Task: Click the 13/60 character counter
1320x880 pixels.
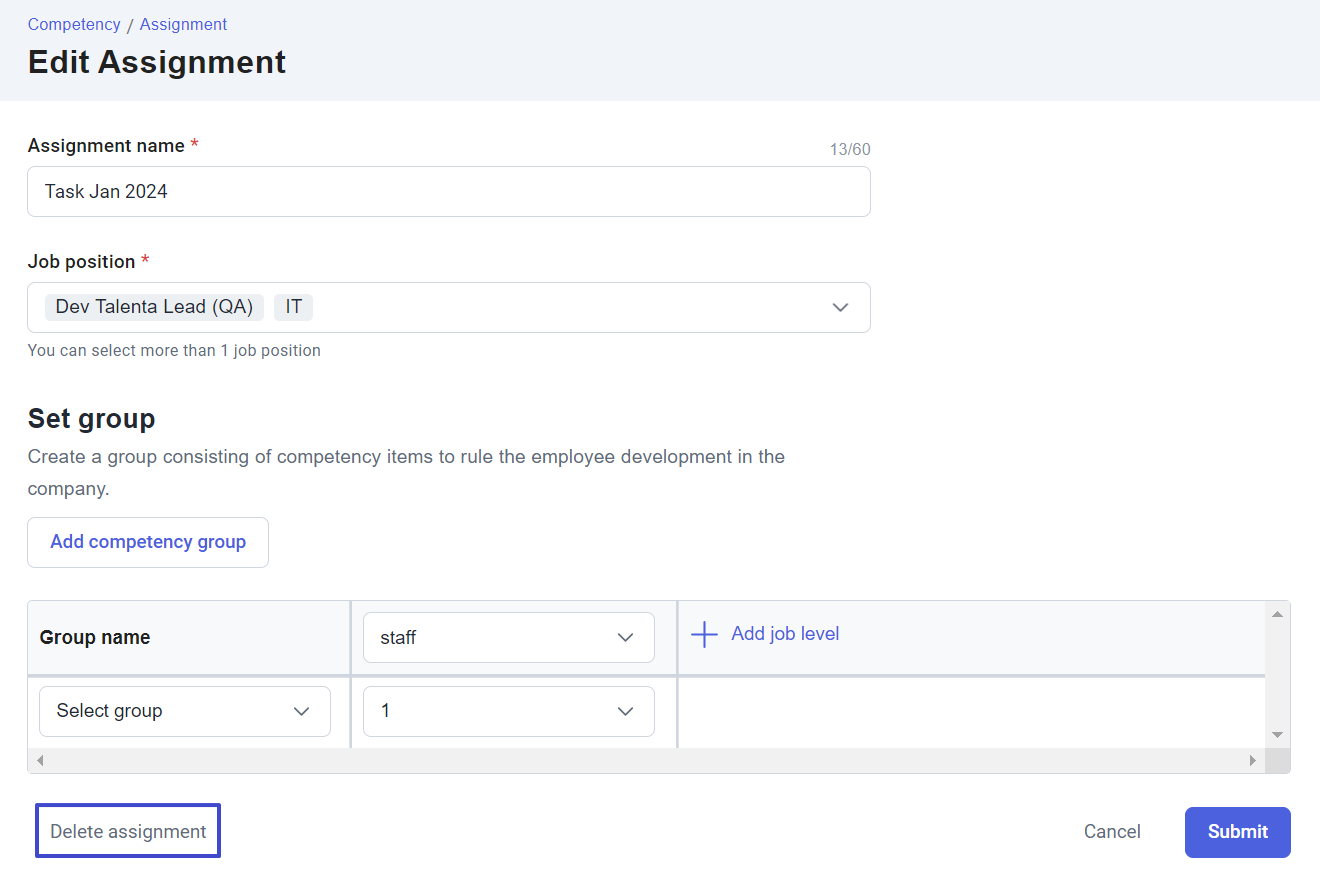Action: (x=850, y=150)
